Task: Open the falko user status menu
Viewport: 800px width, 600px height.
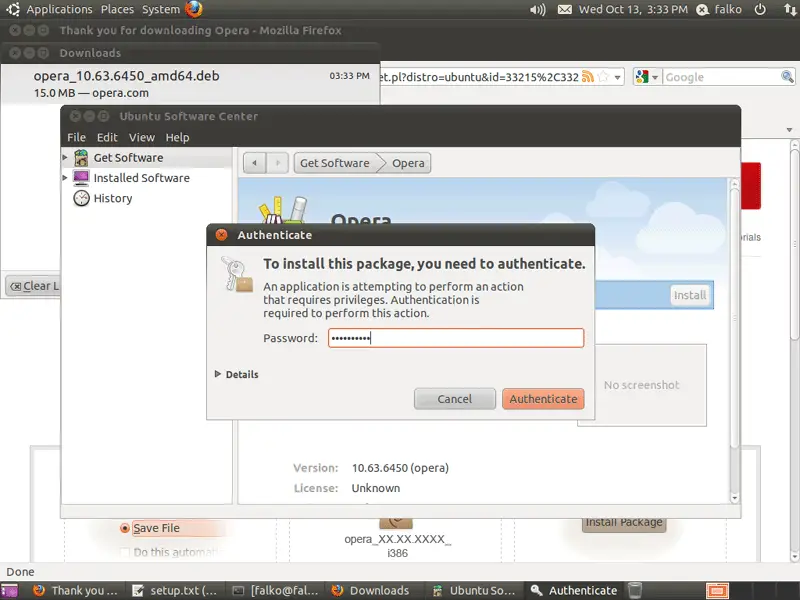Action: [x=719, y=9]
